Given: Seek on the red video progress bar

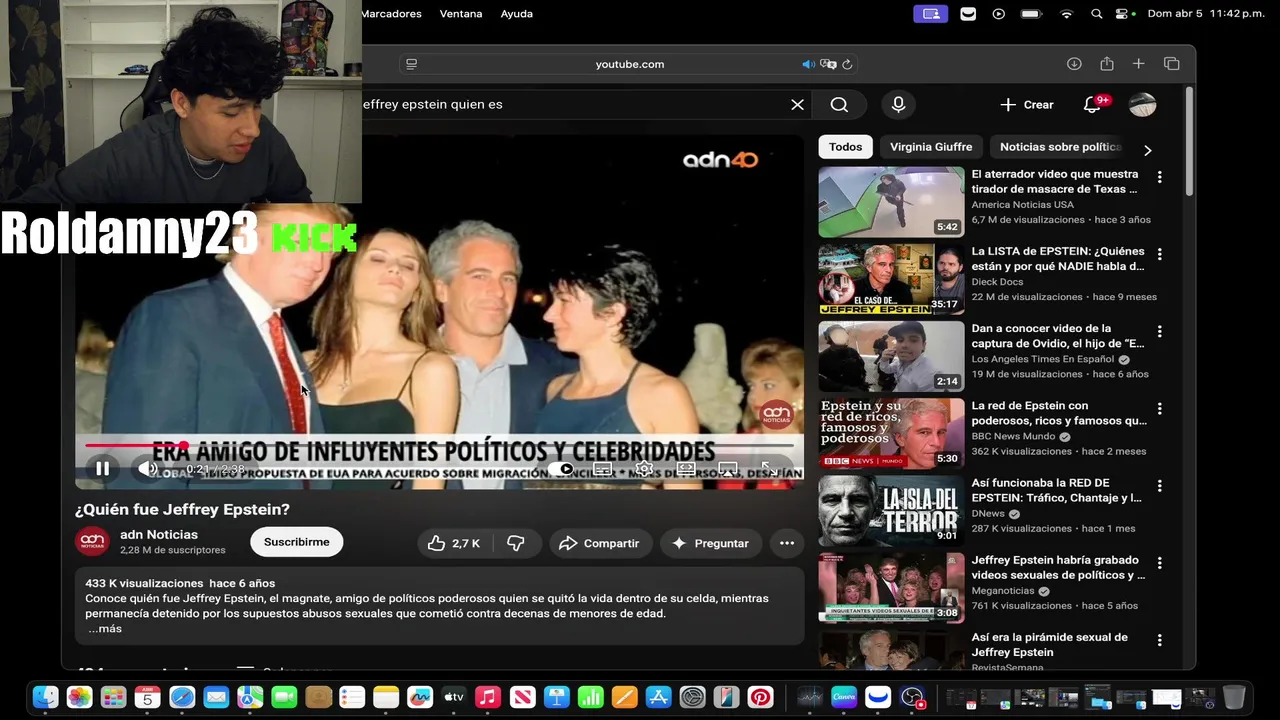Looking at the screenshot, I should [439, 445].
